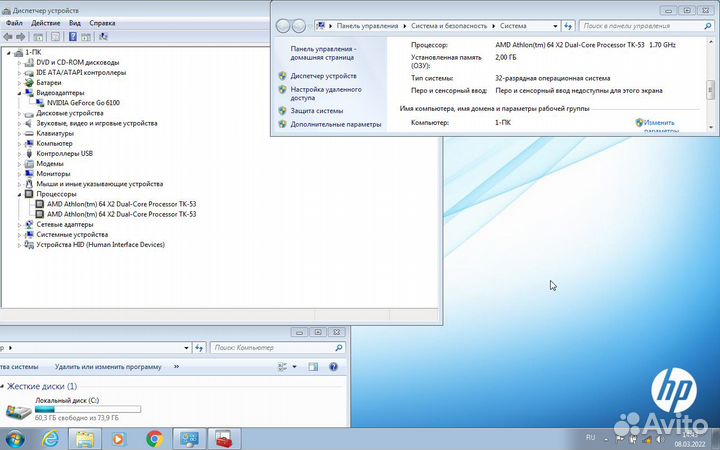Click the red toolbox icon on the taskbar
The image size is (720, 450).
point(223,438)
